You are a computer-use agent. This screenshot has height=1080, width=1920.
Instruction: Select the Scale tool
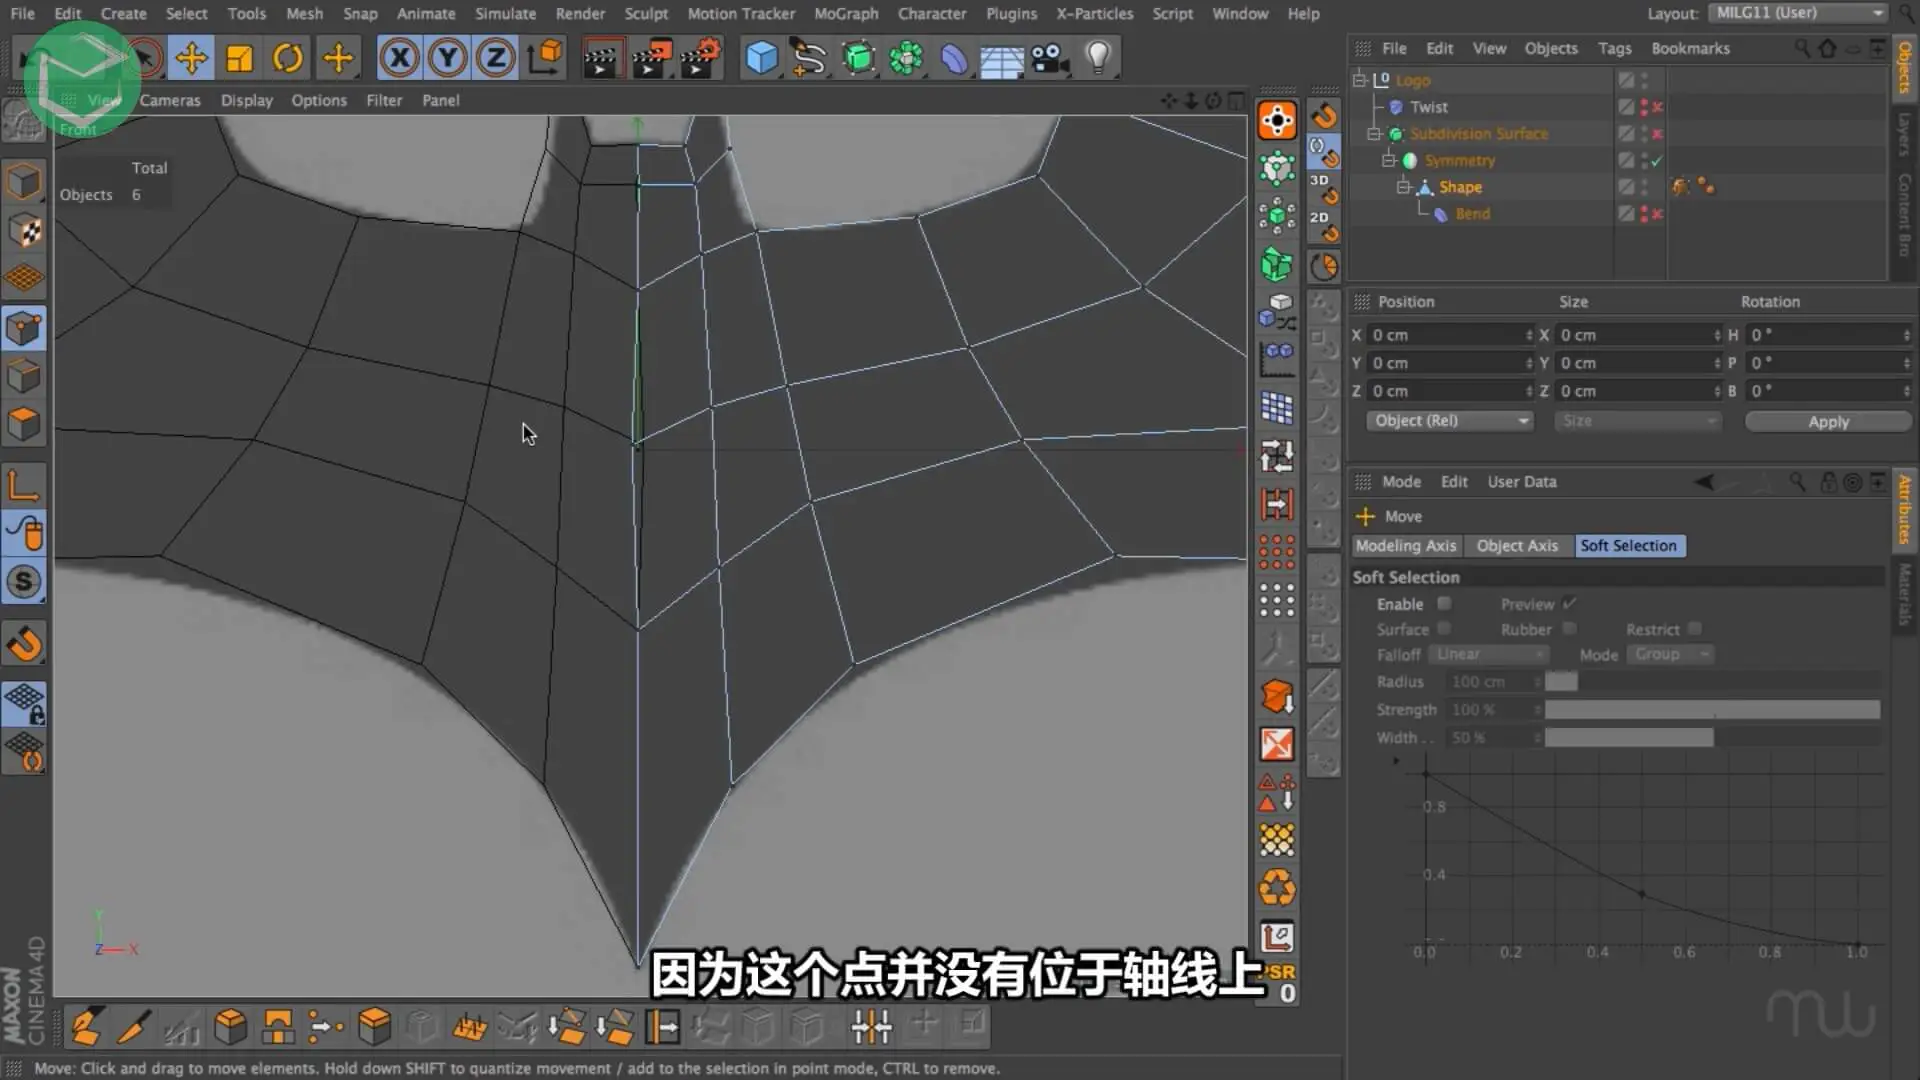click(x=239, y=58)
